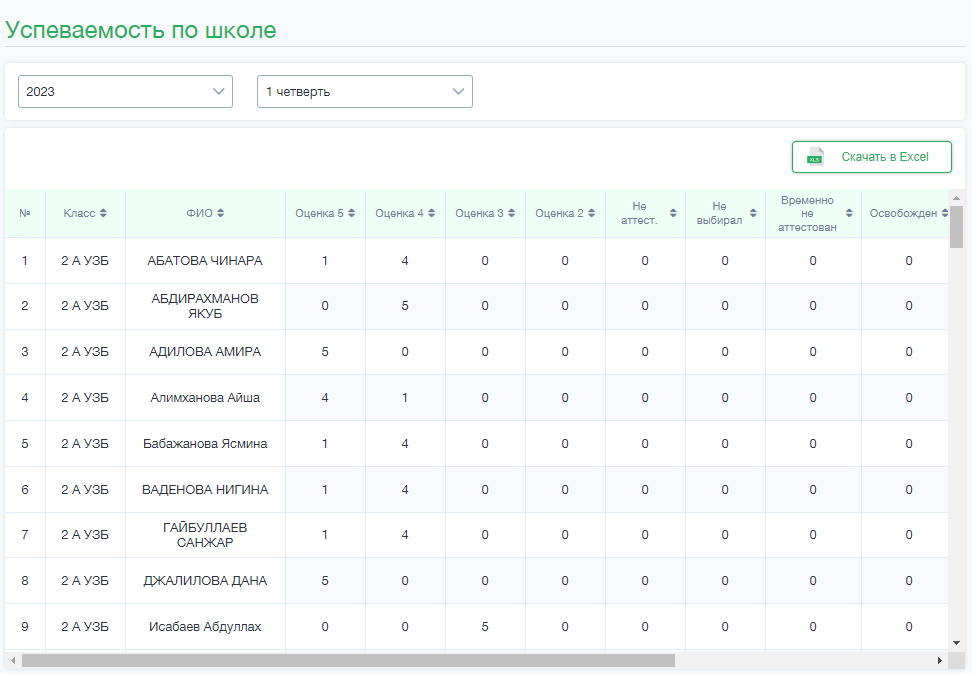Sort by Временно не аттестован arrows

pyautogui.click(x=849, y=213)
